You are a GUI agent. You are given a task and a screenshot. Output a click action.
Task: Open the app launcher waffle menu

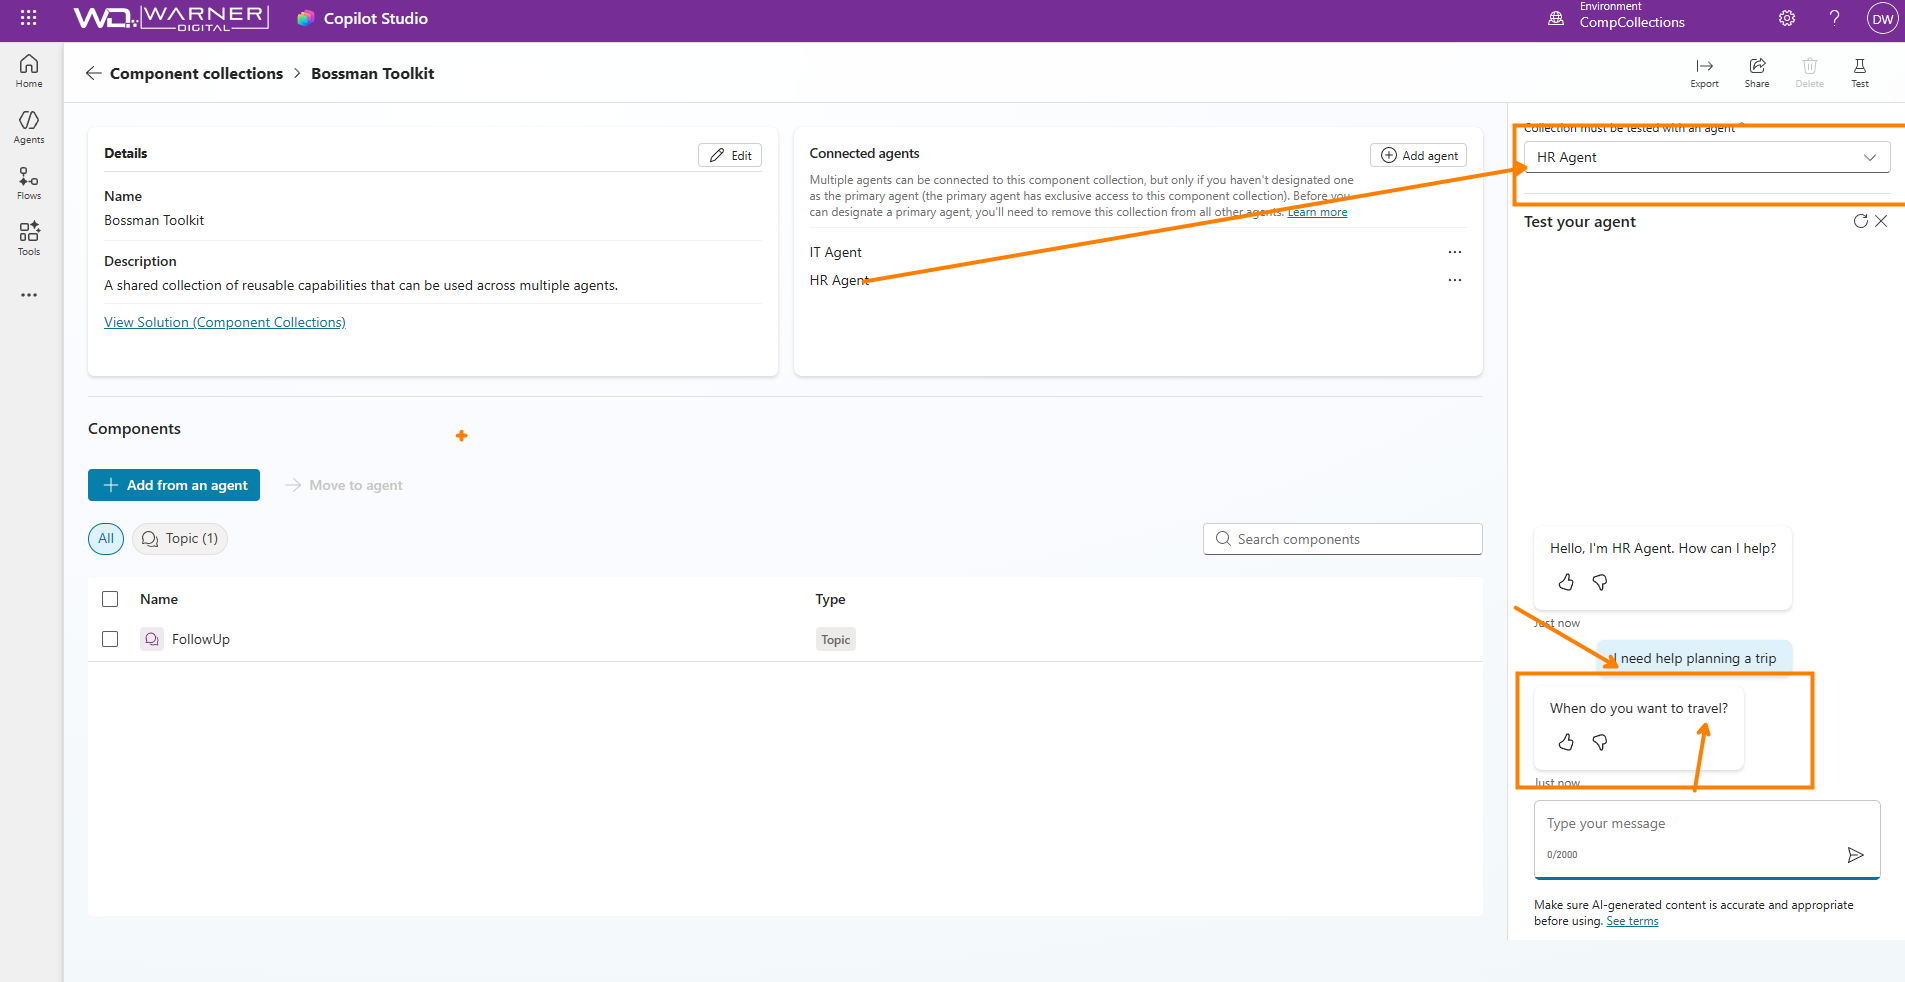(28, 18)
